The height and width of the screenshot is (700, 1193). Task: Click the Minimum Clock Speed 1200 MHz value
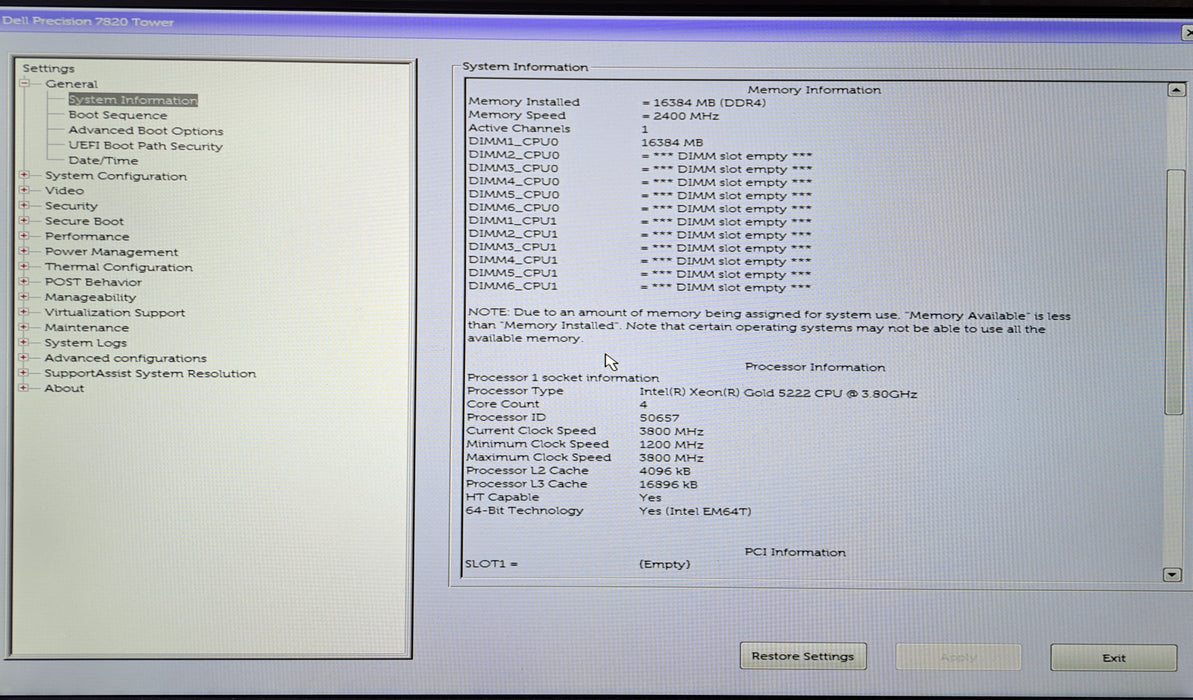pos(671,444)
